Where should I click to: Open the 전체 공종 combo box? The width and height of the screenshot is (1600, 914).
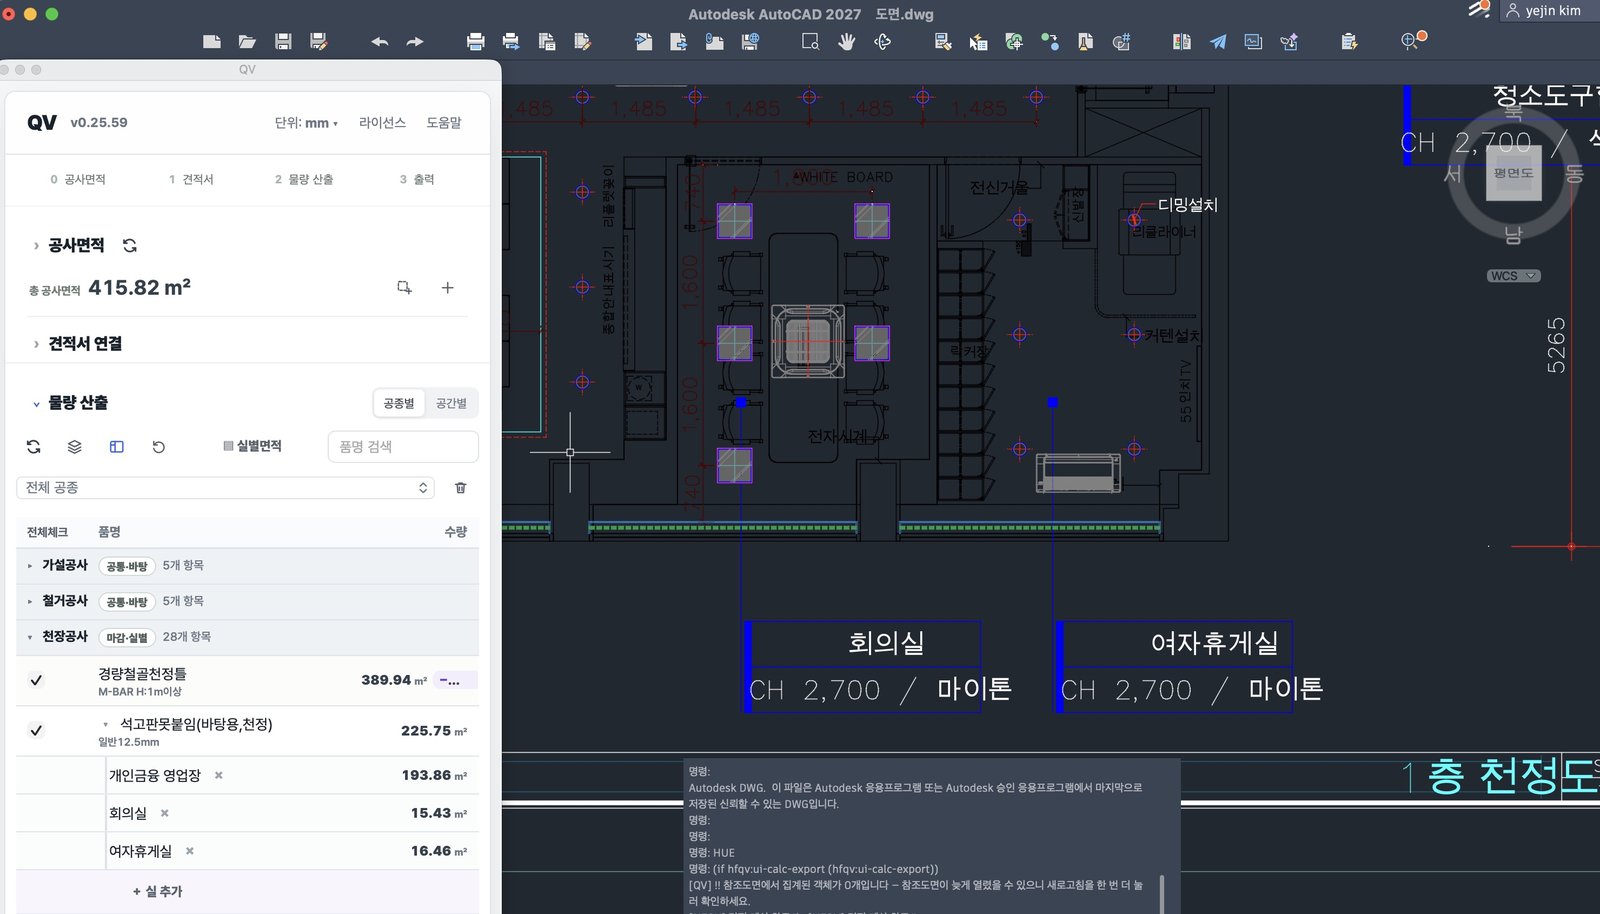[x=227, y=488]
